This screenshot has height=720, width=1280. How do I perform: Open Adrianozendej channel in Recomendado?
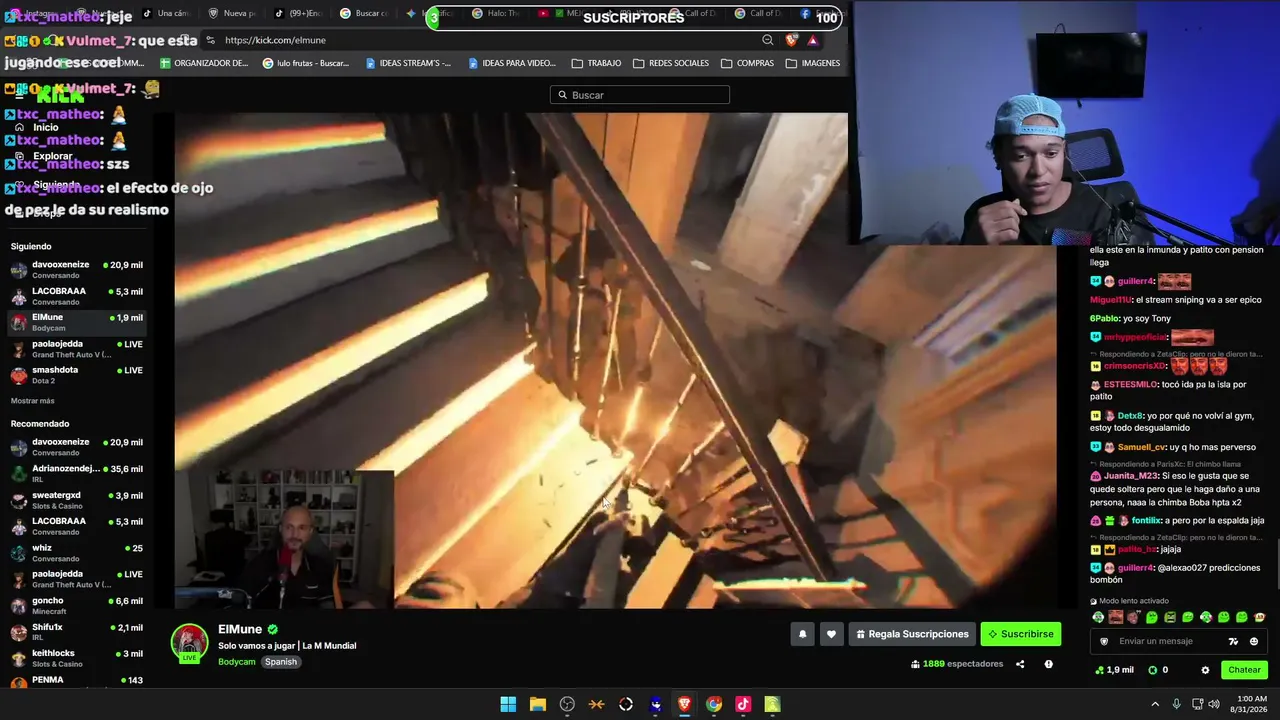pos(77,474)
